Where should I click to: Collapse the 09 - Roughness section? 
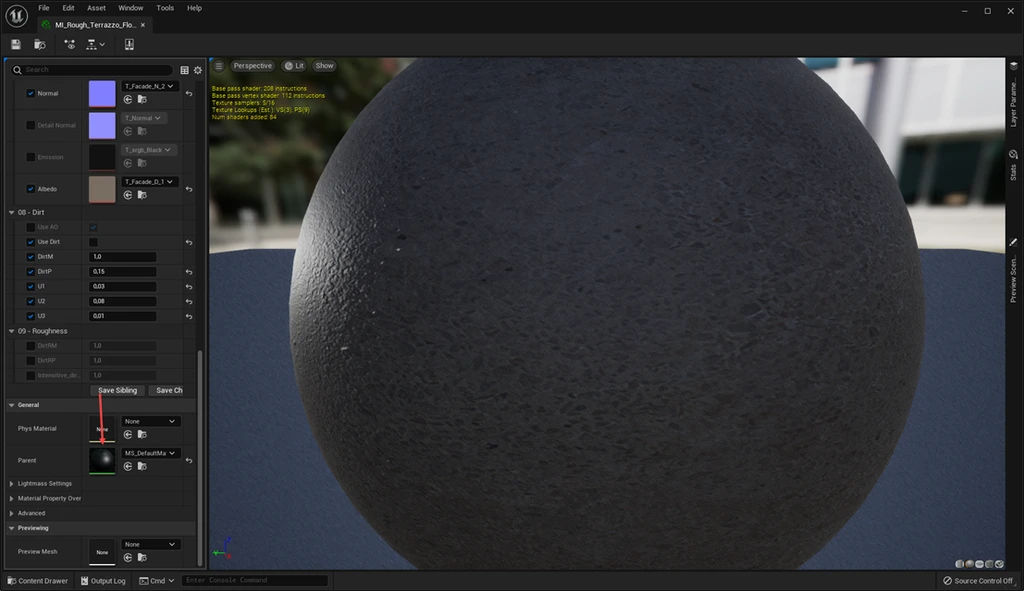pos(12,331)
